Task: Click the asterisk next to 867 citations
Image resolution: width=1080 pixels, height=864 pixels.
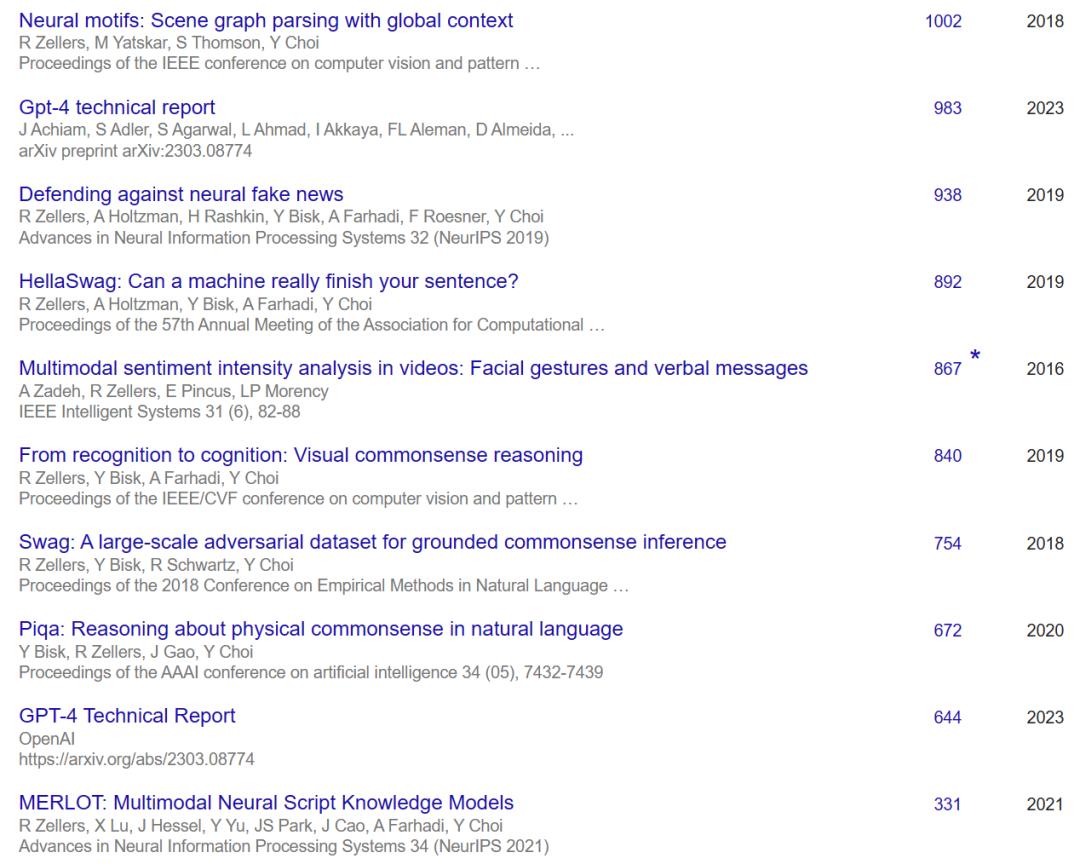Action: pos(975,356)
